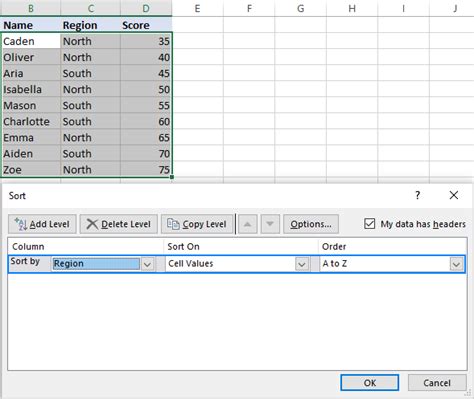Screen dimensions: 474x399
Task: Select the score cell 40
Action: click(146, 57)
